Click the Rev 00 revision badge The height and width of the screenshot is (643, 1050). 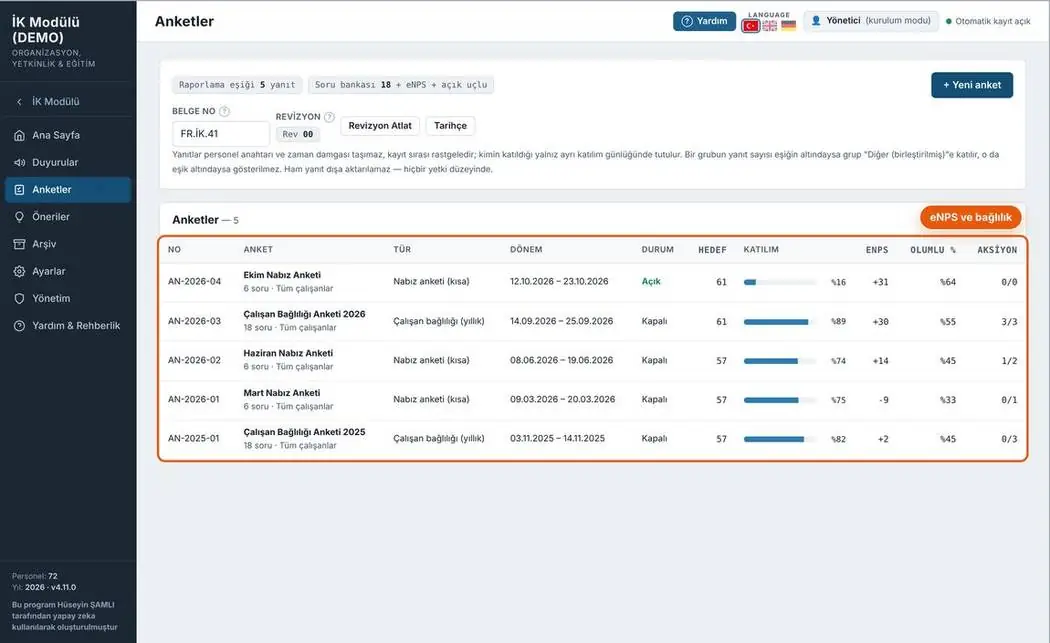coord(297,134)
